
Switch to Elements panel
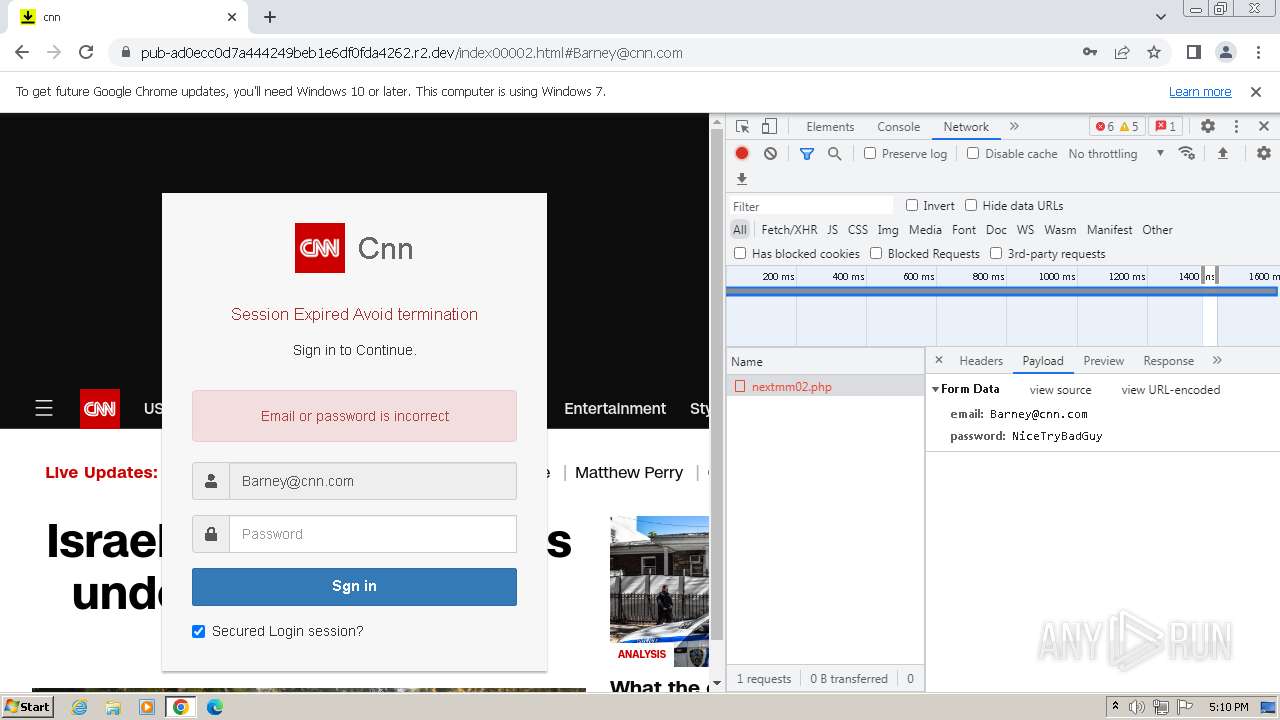(x=830, y=127)
